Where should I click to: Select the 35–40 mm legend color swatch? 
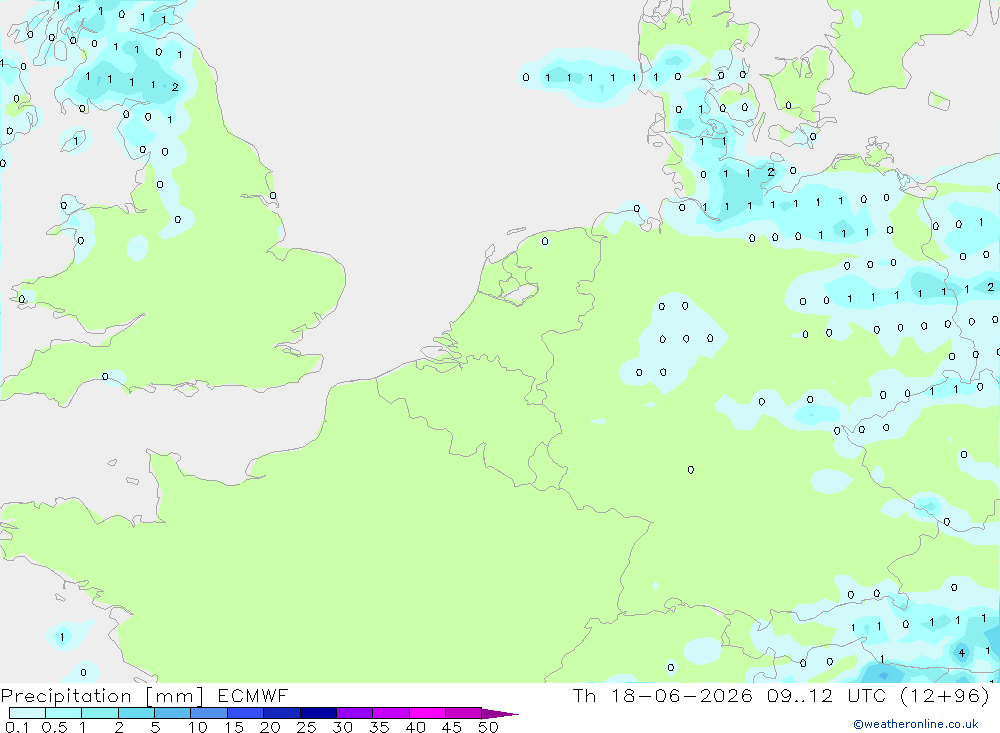pyautogui.click(x=391, y=713)
